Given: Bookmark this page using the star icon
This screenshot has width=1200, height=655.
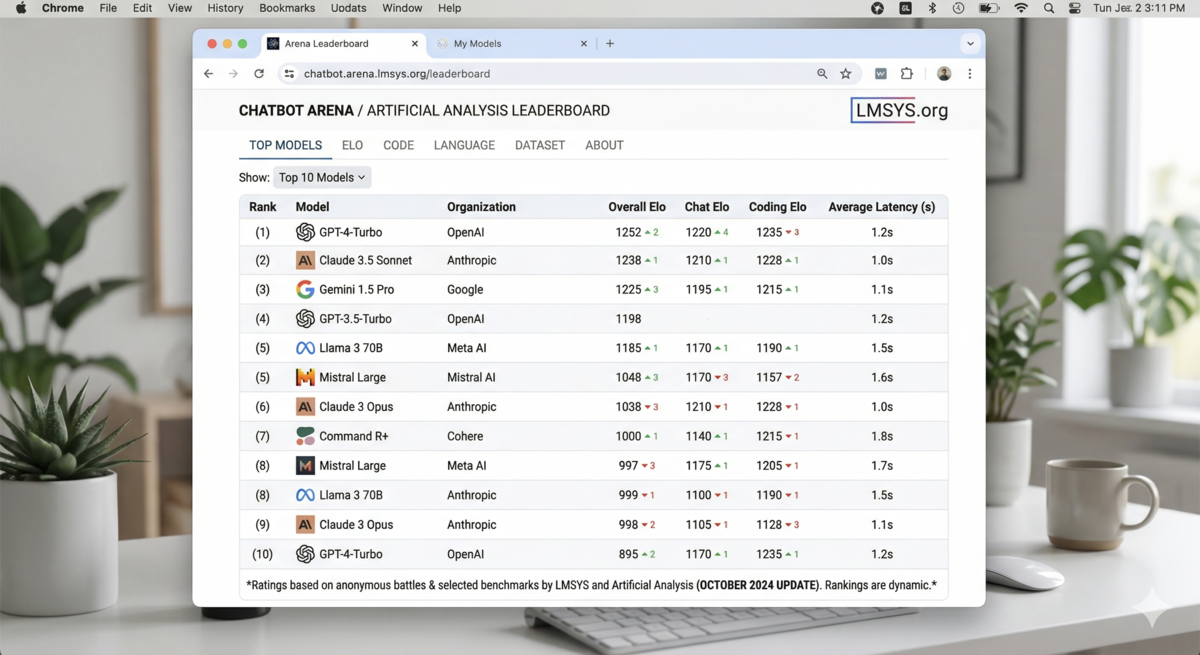Looking at the screenshot, I should (846, 74).
